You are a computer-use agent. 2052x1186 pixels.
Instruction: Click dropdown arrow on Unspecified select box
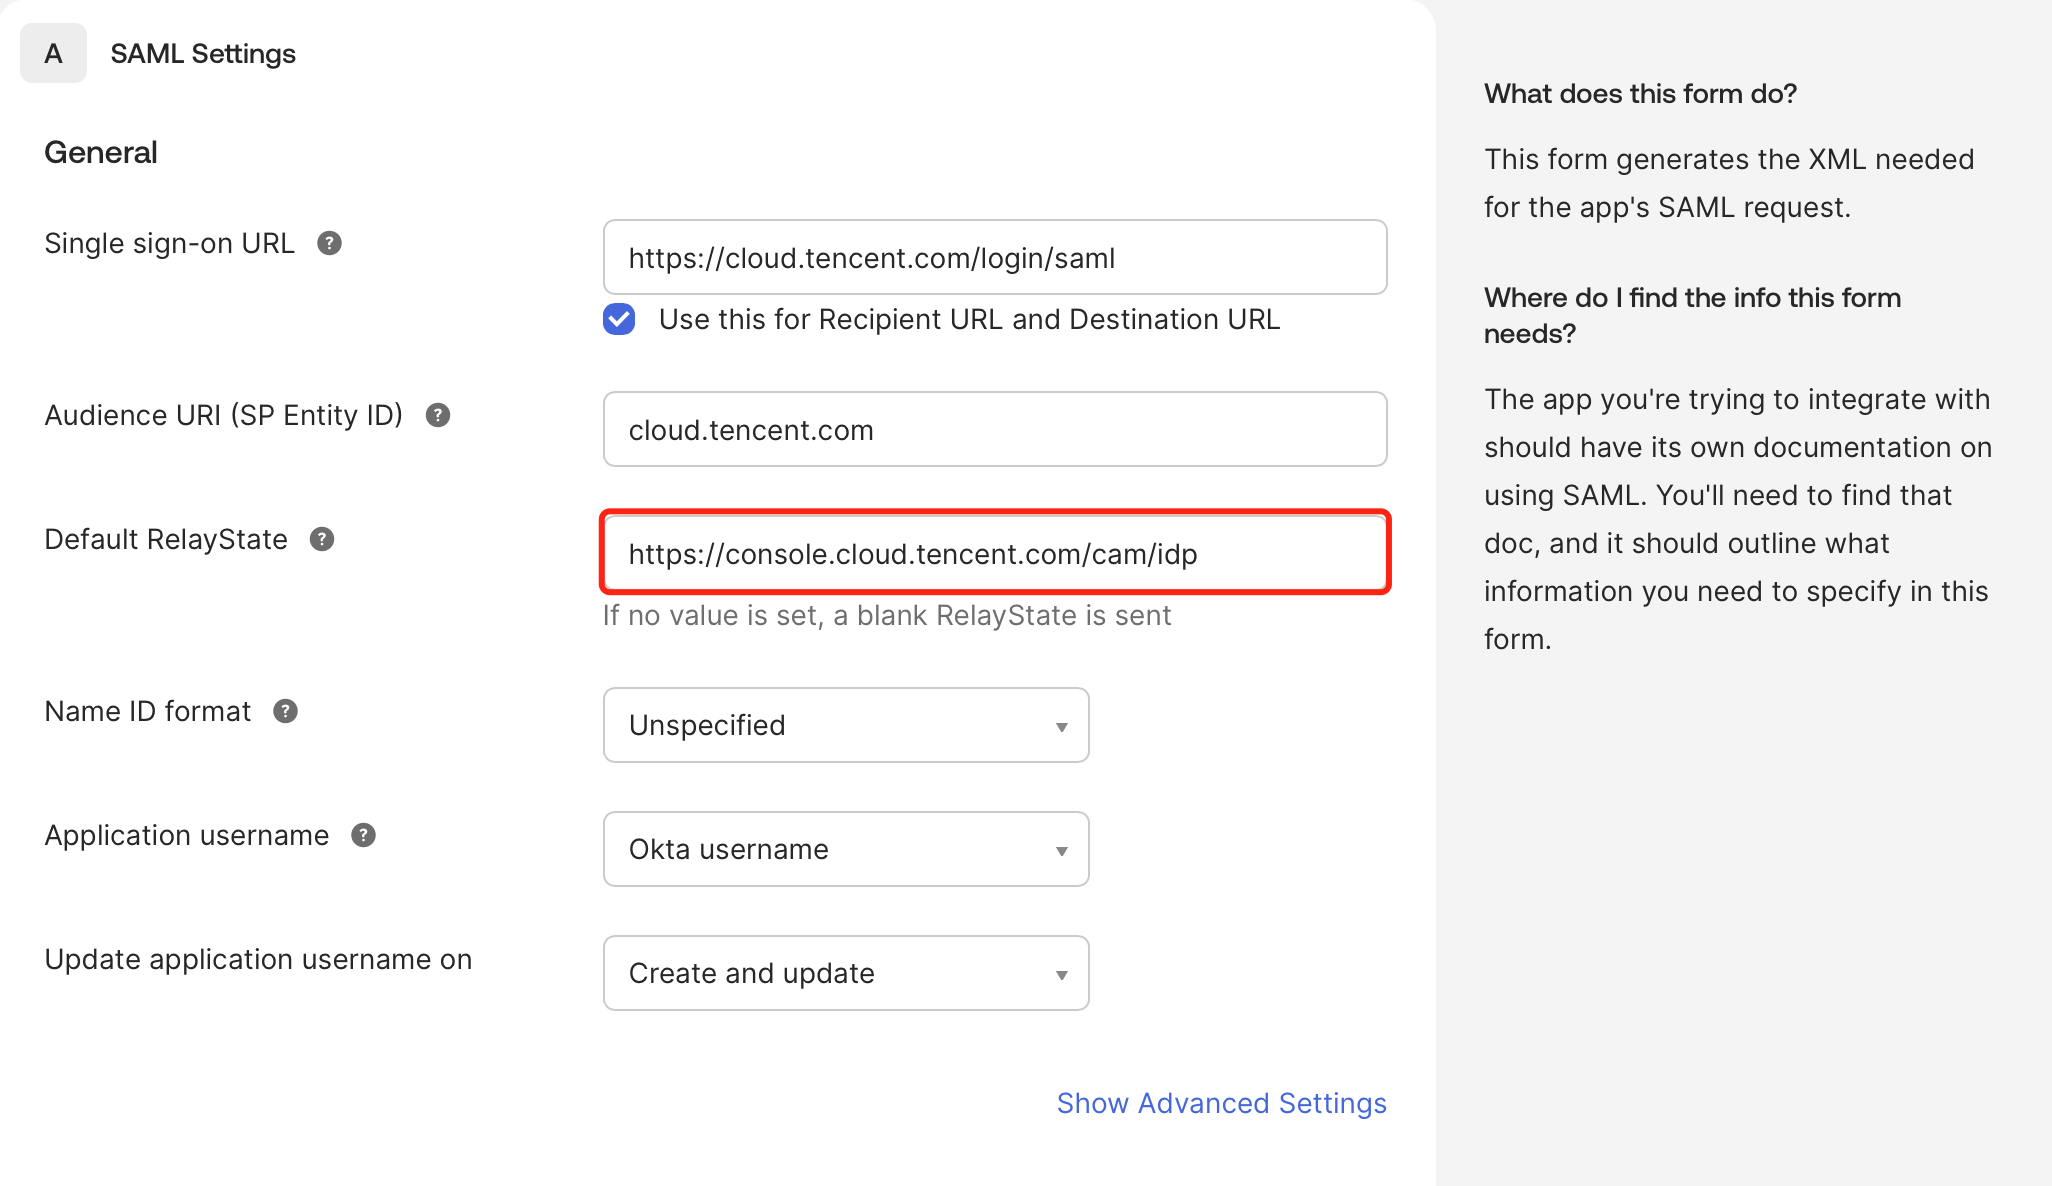pyautogui.click(x=1061, y=726)
